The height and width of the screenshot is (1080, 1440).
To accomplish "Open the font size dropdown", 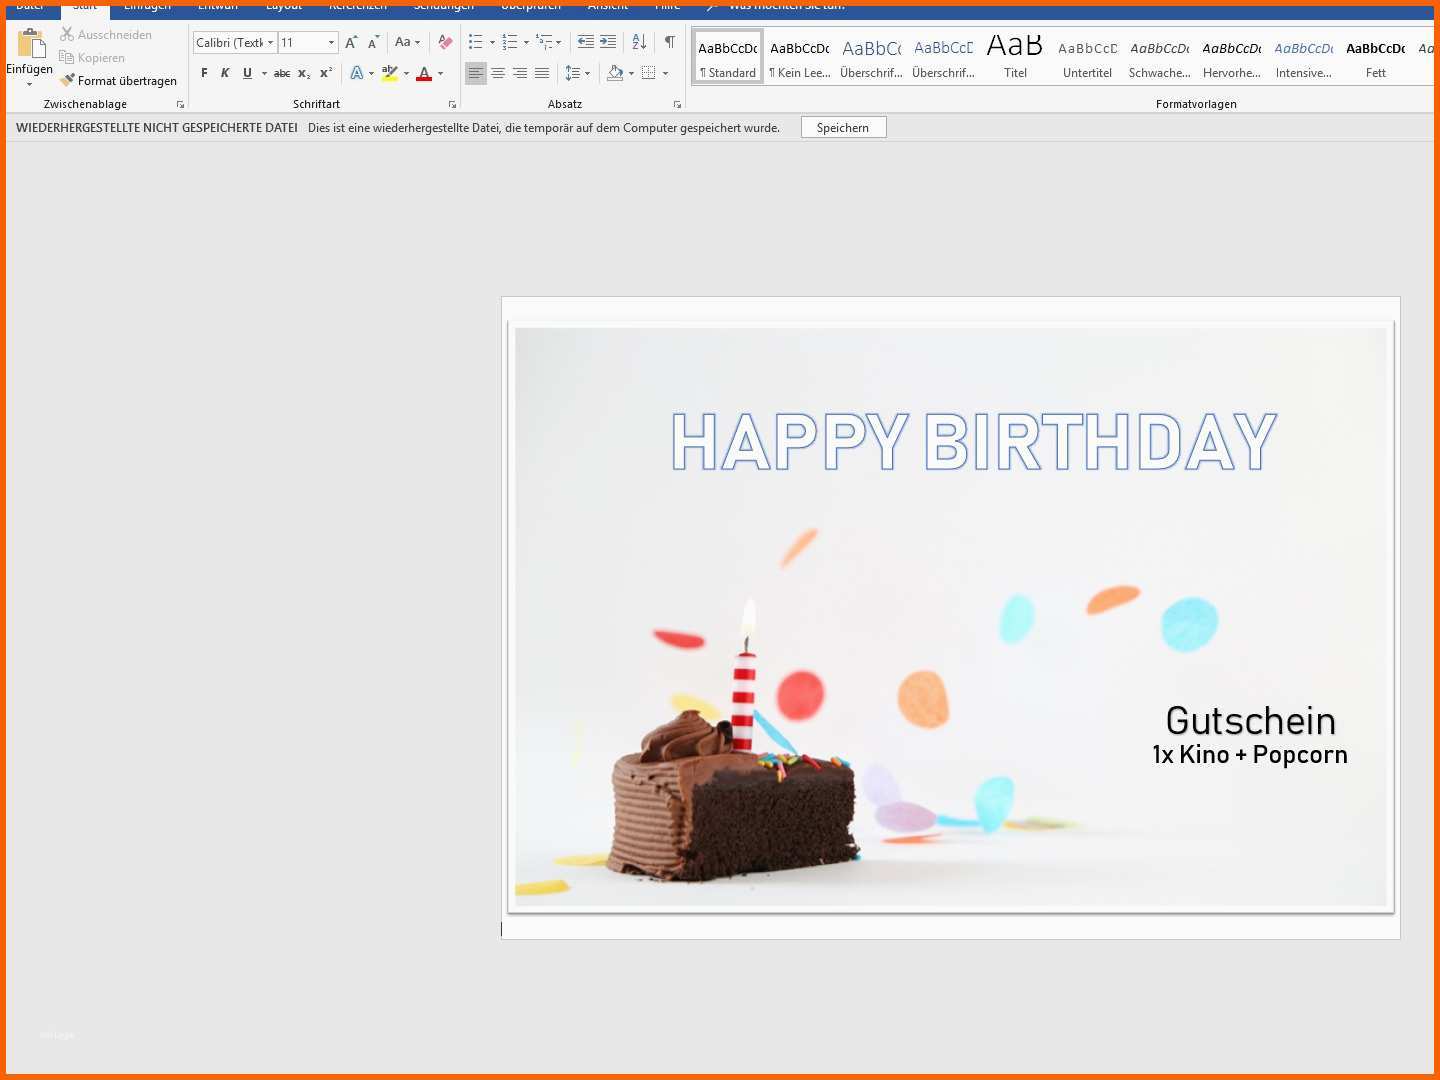I will tap(330, 42).
